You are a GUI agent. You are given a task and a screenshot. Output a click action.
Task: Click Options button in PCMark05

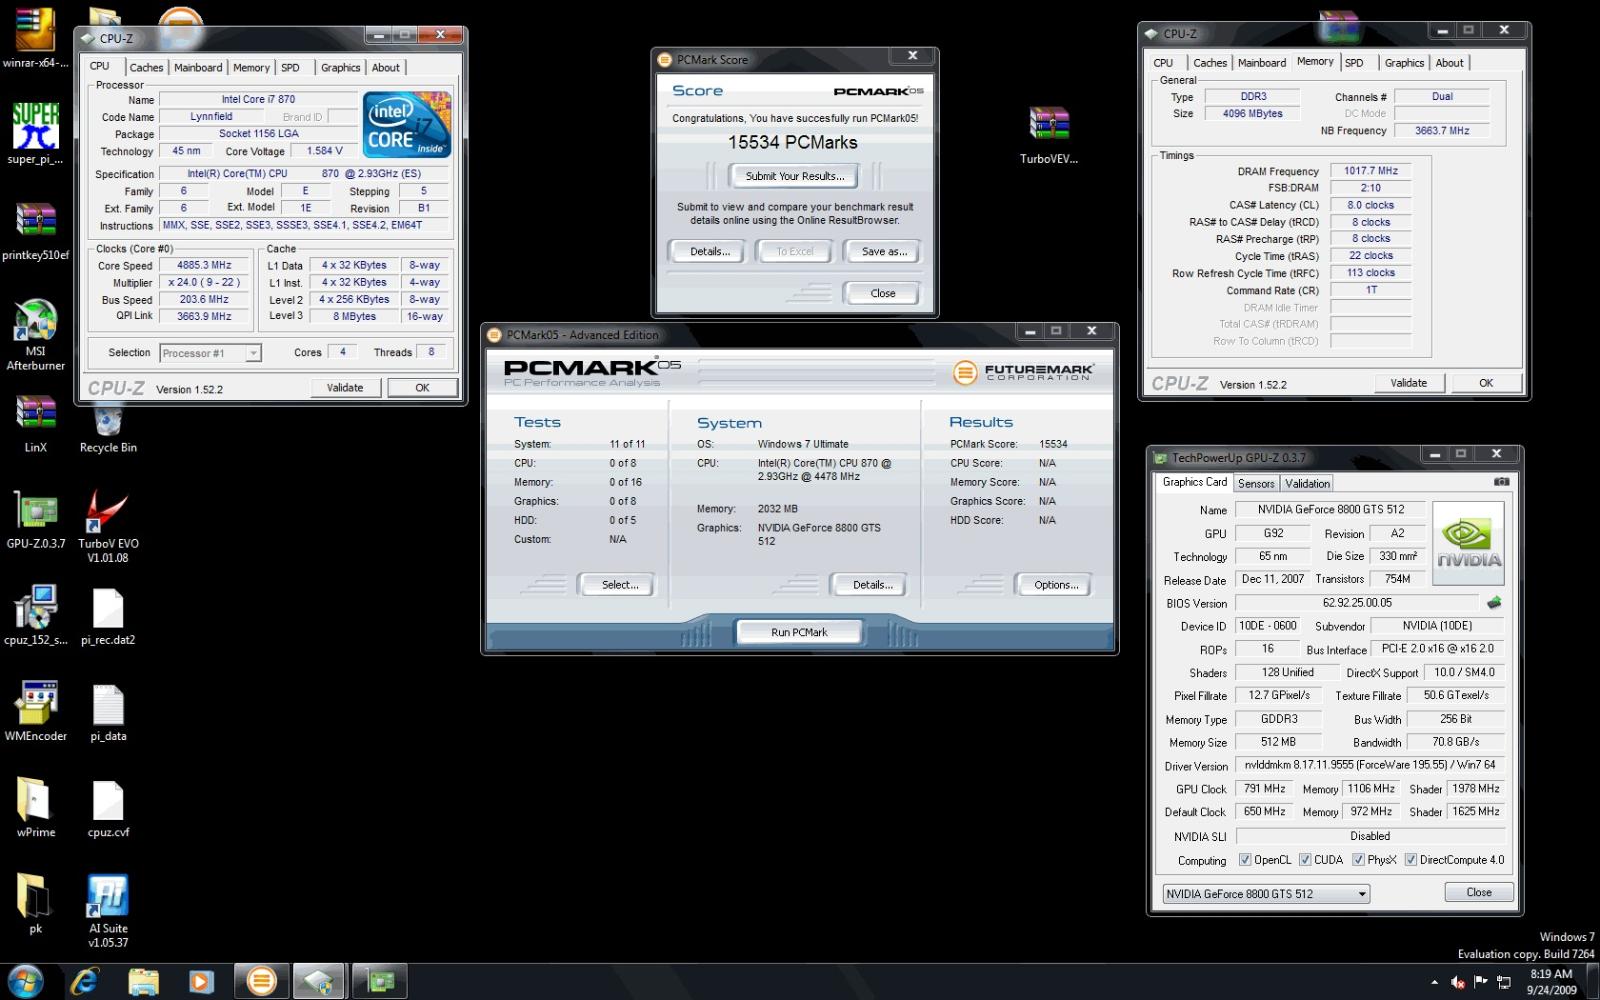1056,585
